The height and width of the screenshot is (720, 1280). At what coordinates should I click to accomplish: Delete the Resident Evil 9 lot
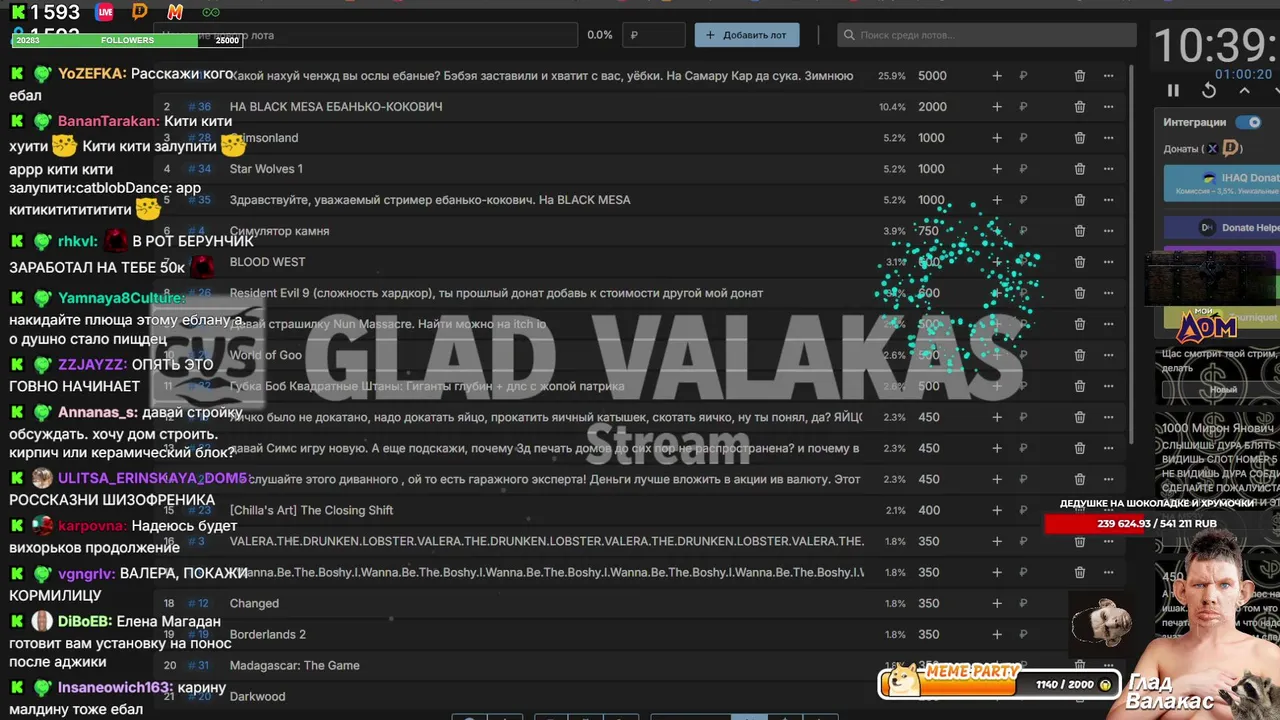[x=1080, y=293]
